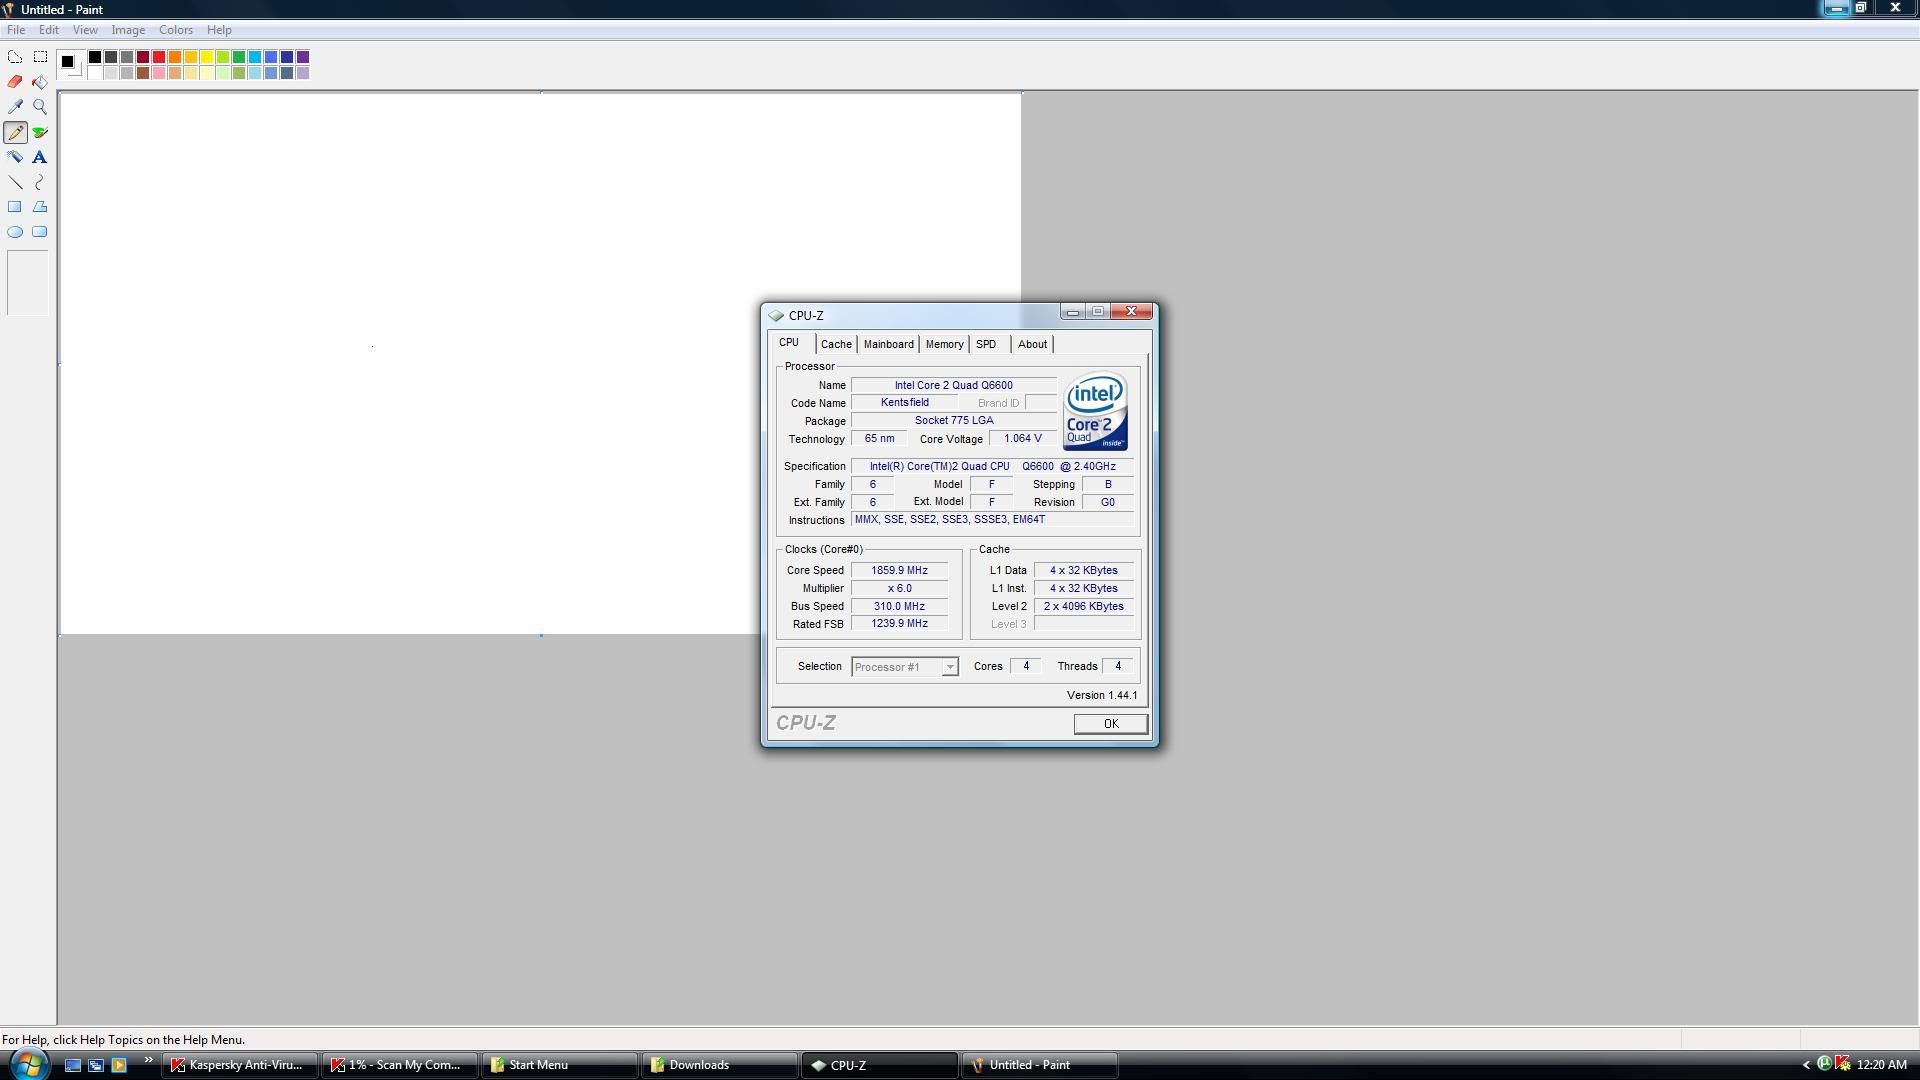Show hidden tray icons arrow
Screen dimensions: 1920x1080
click(1806, 1065)
